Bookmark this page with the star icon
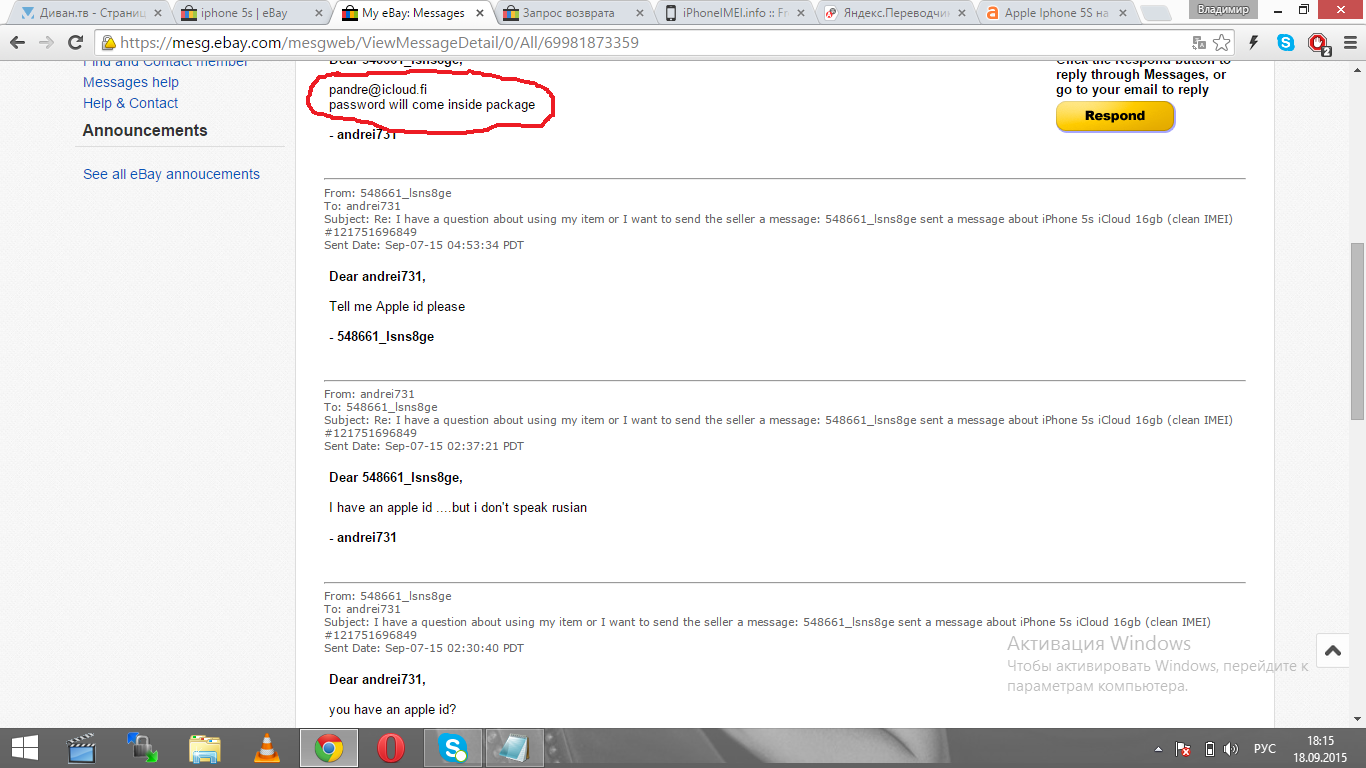This screenshot has width=1366, height=768. click(x=1221, y=43)
